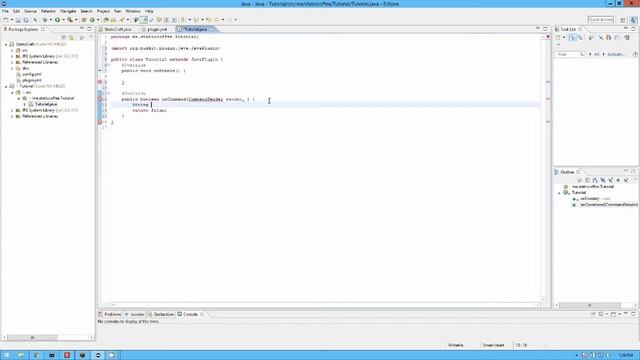The image size is (640, 360).
Task: Click the Open Type toolbar icon
Action: [106, 20]
